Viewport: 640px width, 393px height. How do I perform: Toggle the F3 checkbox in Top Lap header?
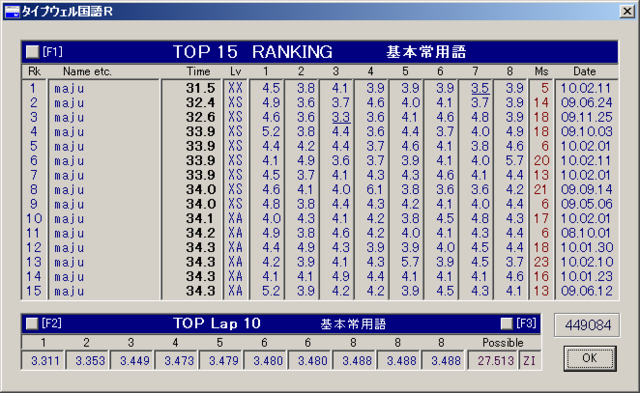(507, 324)
